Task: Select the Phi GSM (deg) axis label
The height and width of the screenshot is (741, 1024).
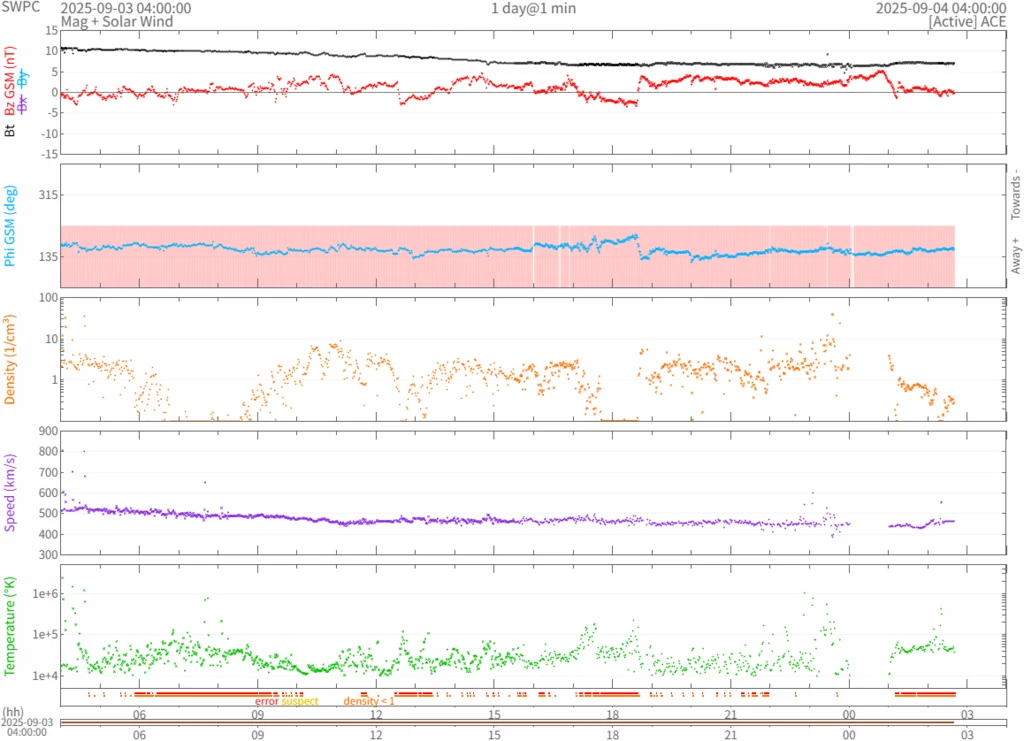Action: pyautogui.click(x=10, y=227)
